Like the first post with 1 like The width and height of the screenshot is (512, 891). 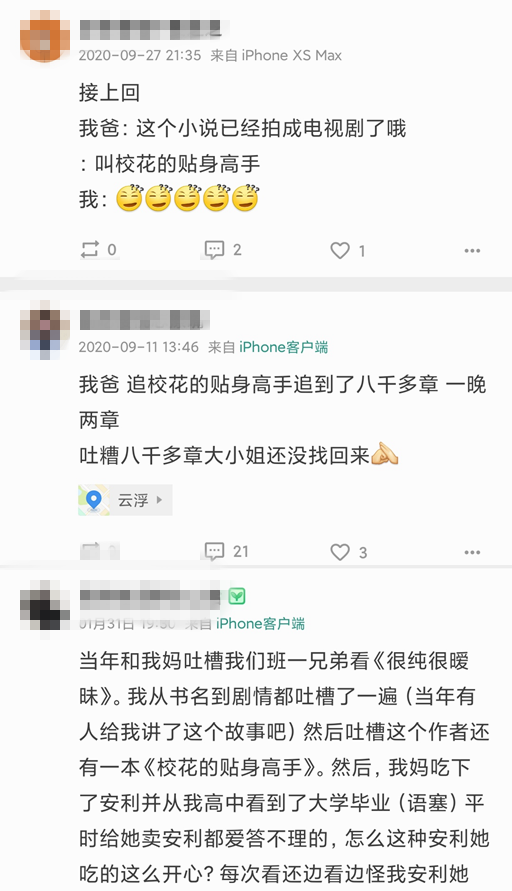pos(348,250)
